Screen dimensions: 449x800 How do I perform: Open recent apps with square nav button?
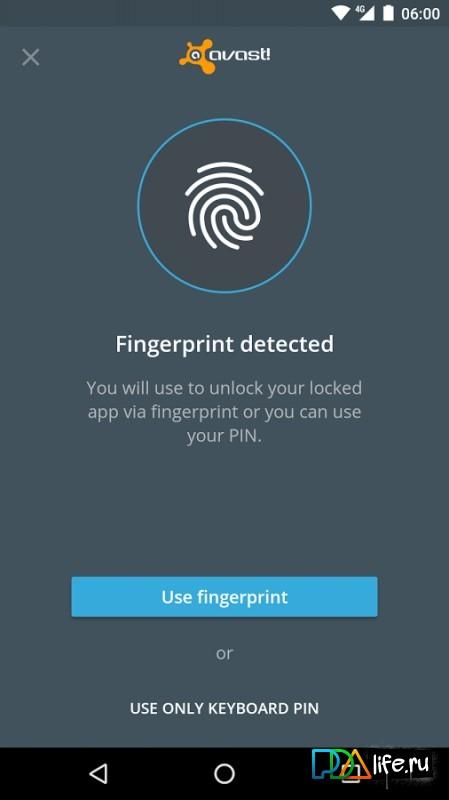click(x=350, y=773)
